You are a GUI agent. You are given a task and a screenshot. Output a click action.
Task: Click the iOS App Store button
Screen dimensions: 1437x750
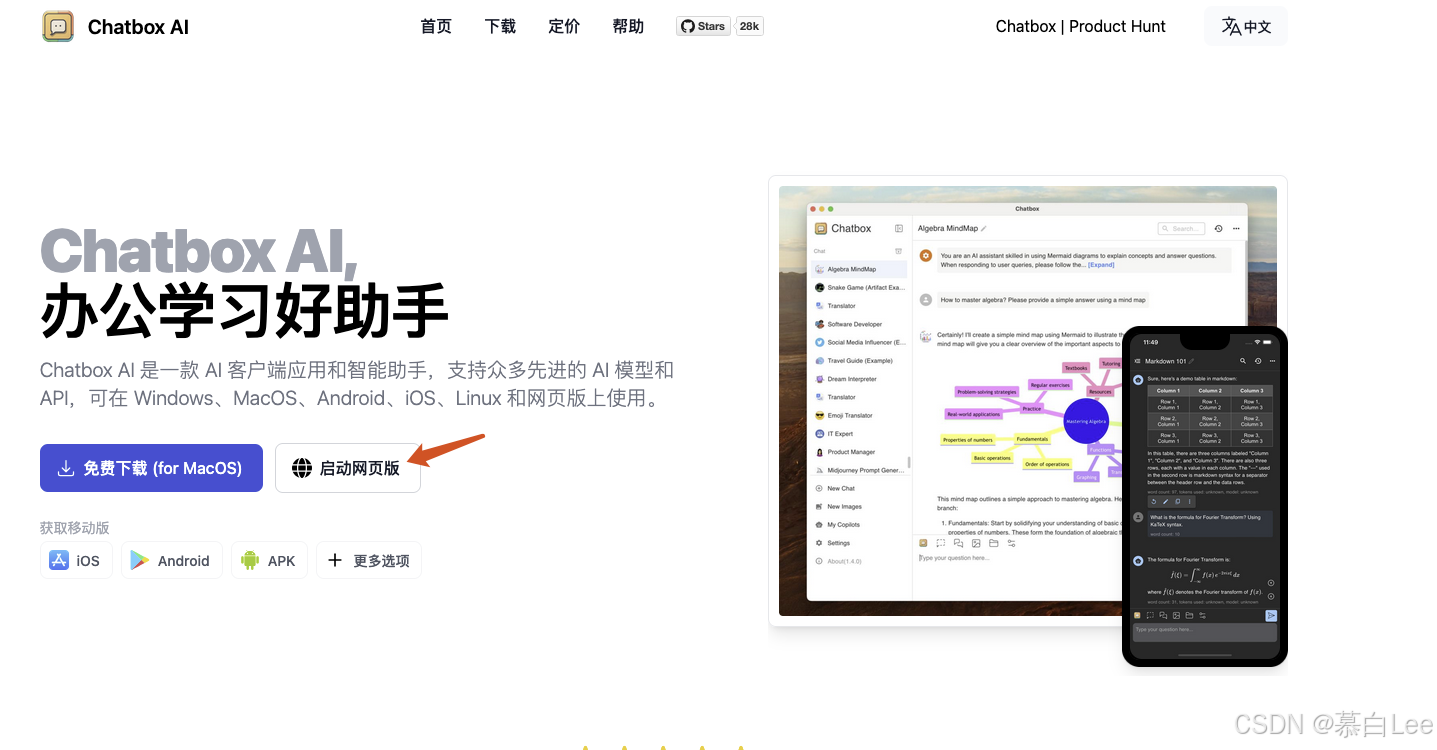coord(76,560)
